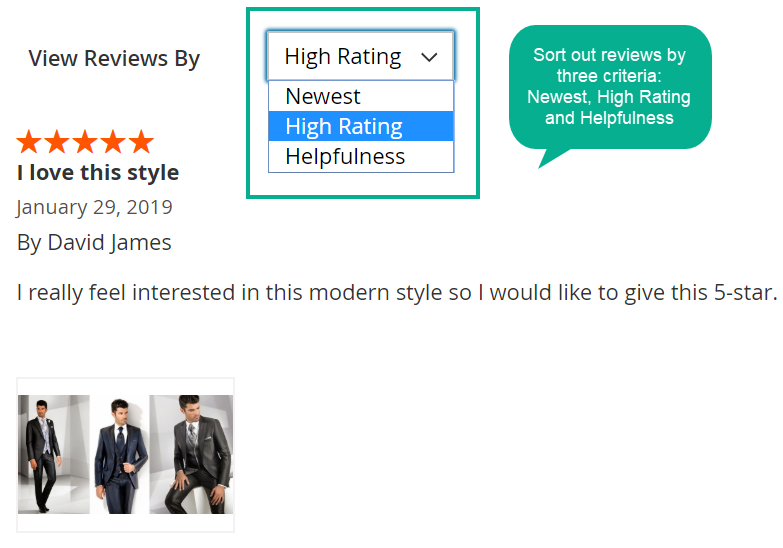This screenshot has height=548, width=783.
Task: Click the second orange rating star
Action: tap(57, 141)
